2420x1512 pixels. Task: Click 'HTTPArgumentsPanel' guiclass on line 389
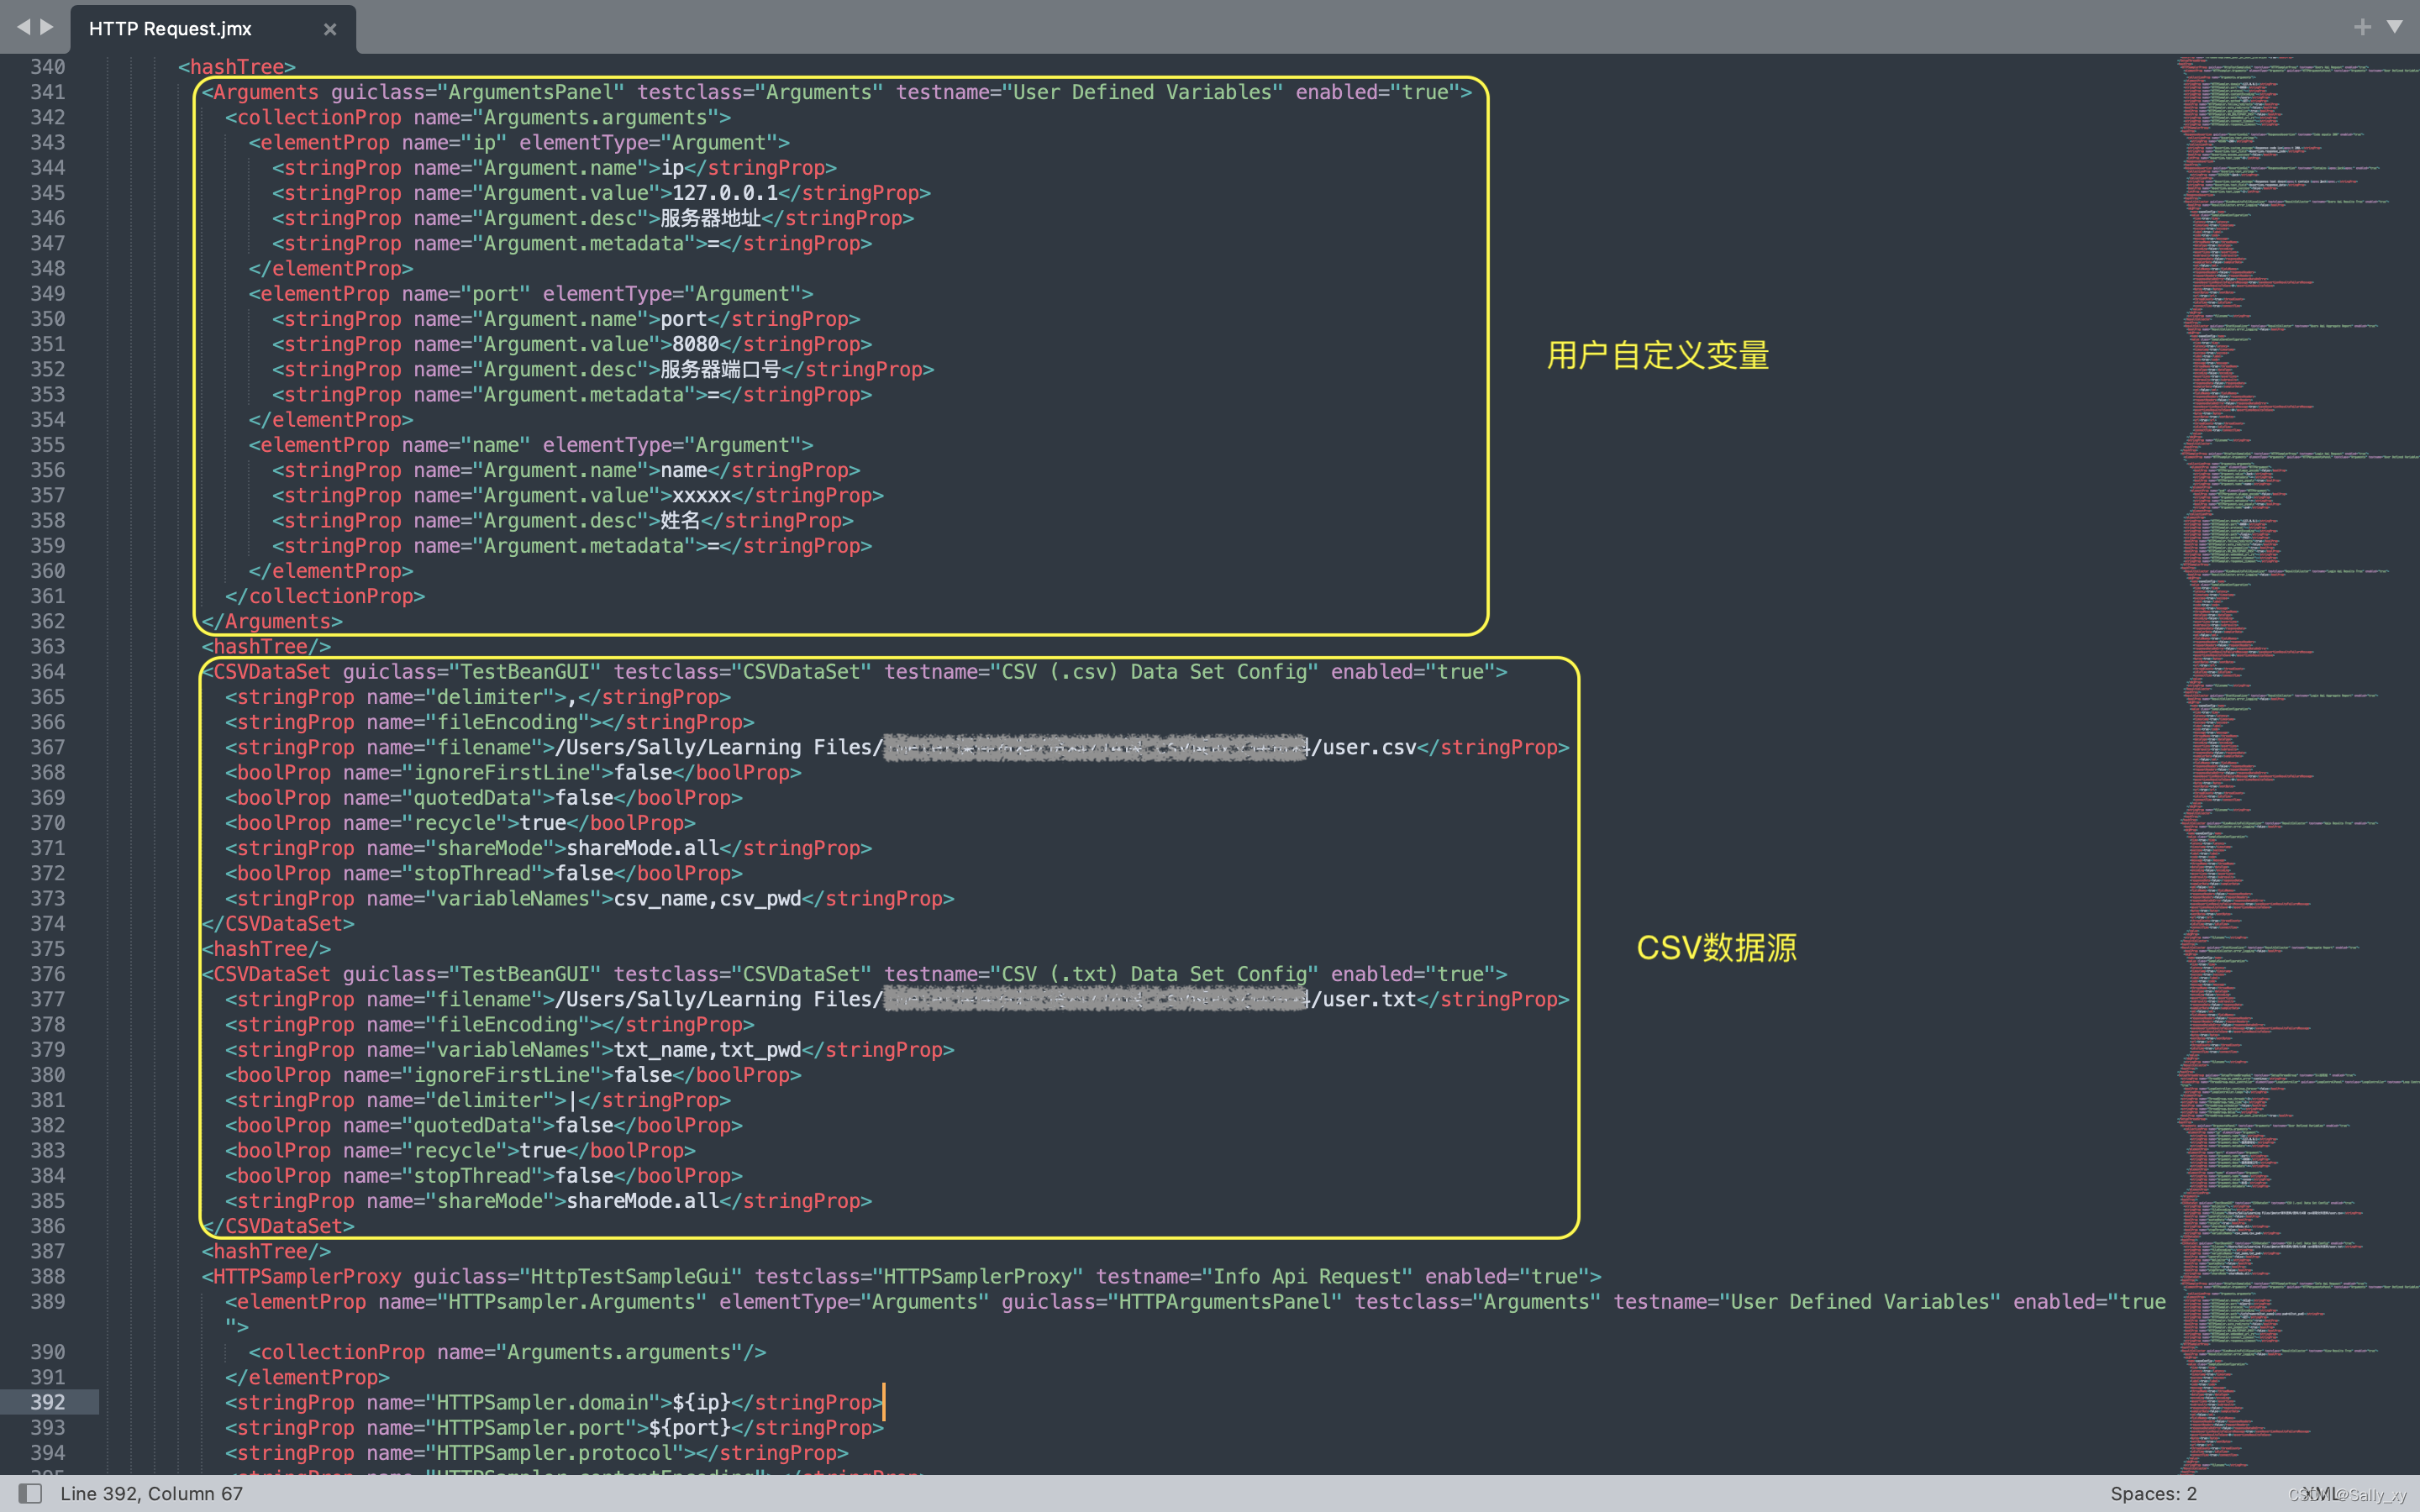[1224, 1301]
